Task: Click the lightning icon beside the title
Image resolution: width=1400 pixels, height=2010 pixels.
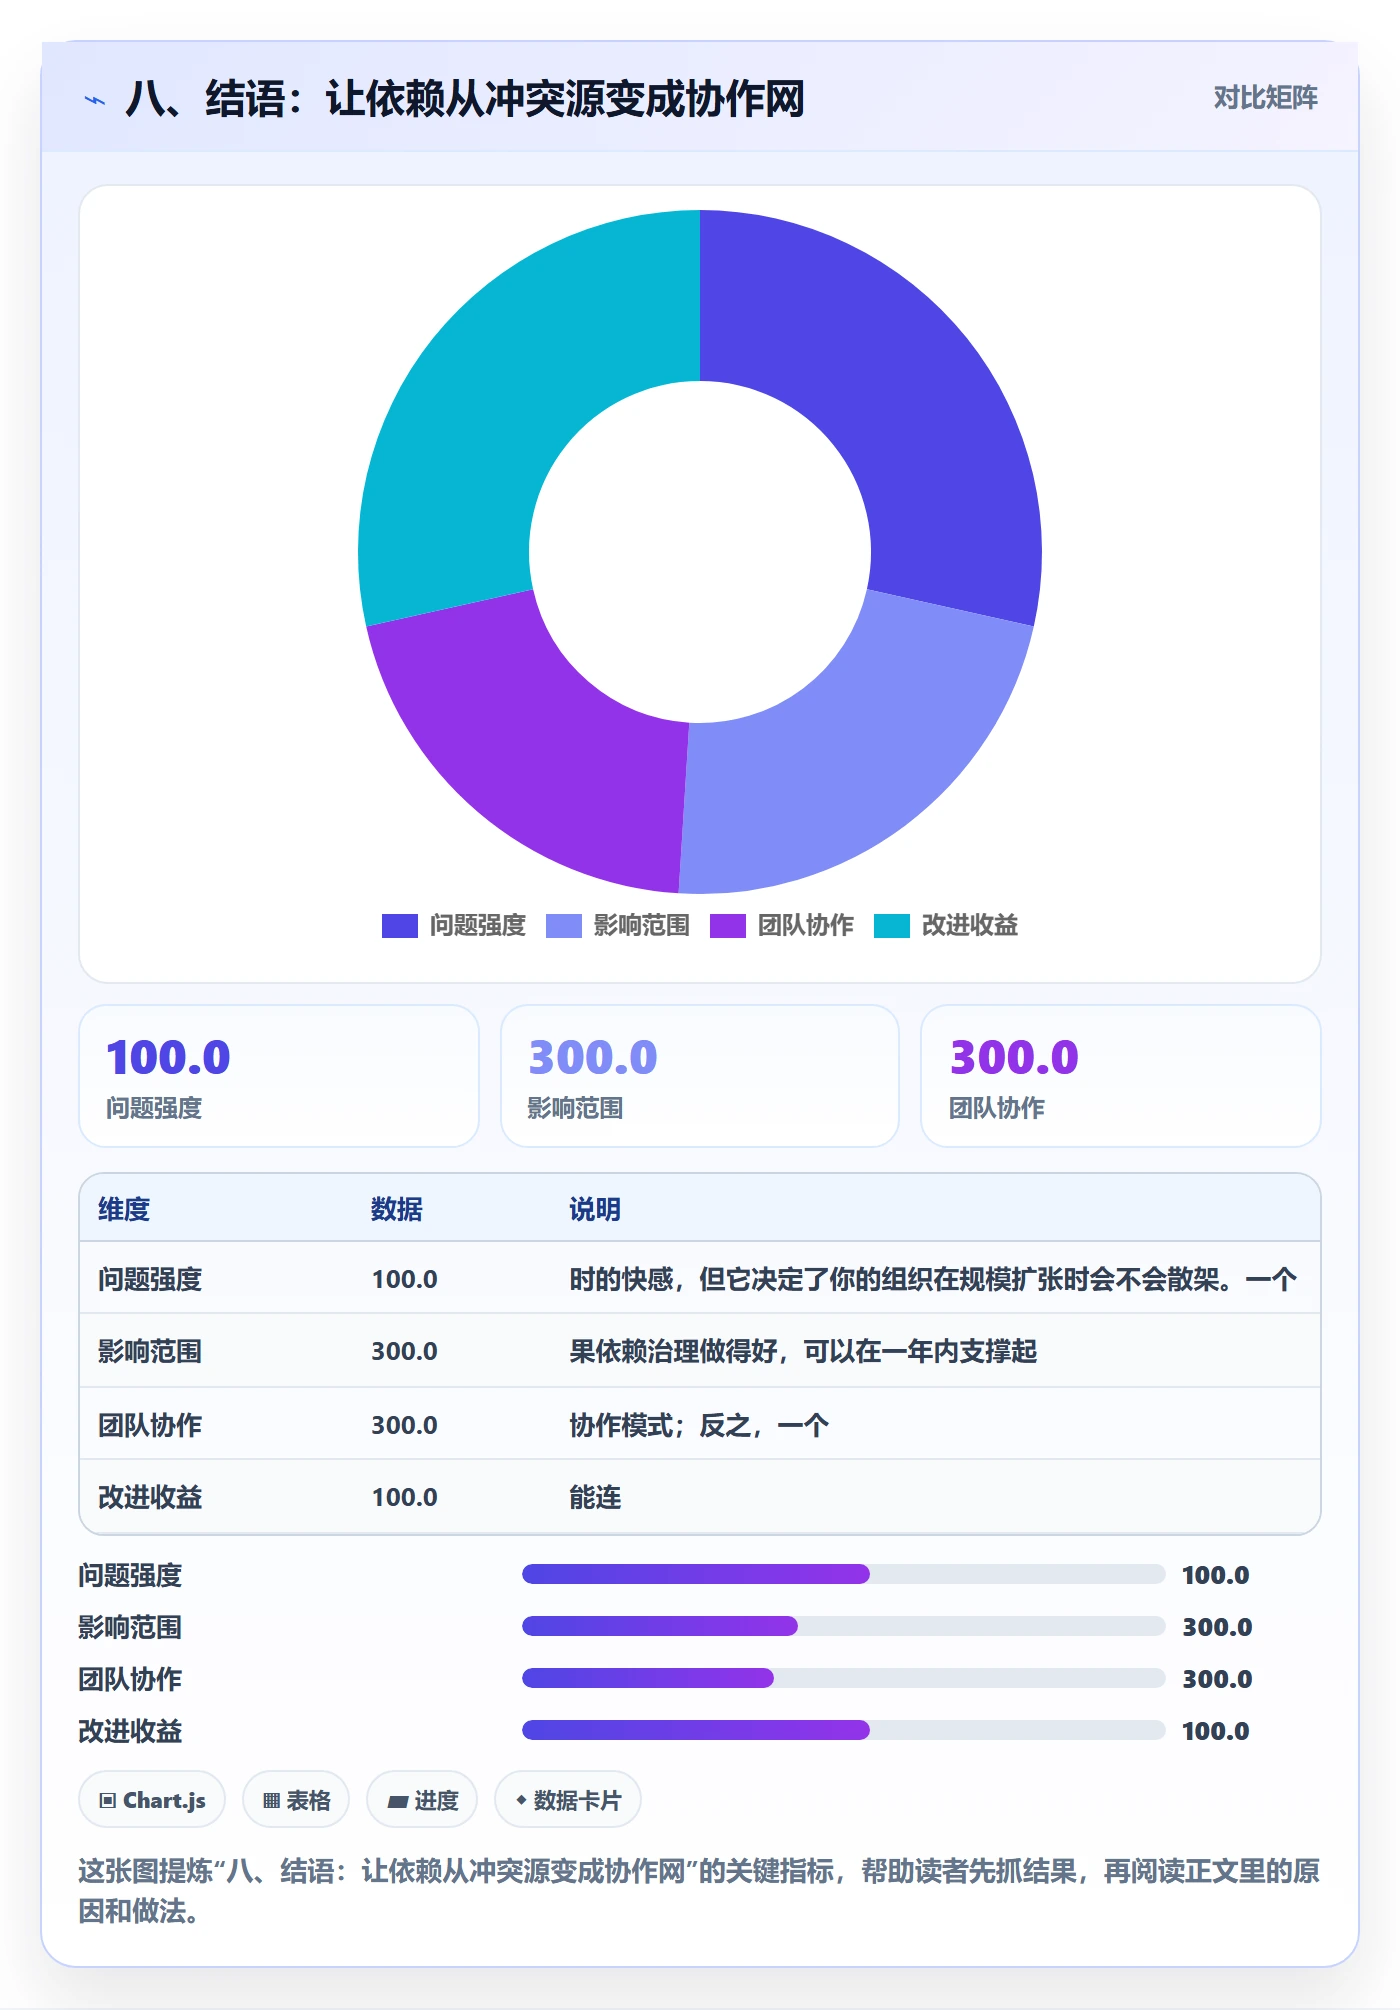Action: [95, 100]
